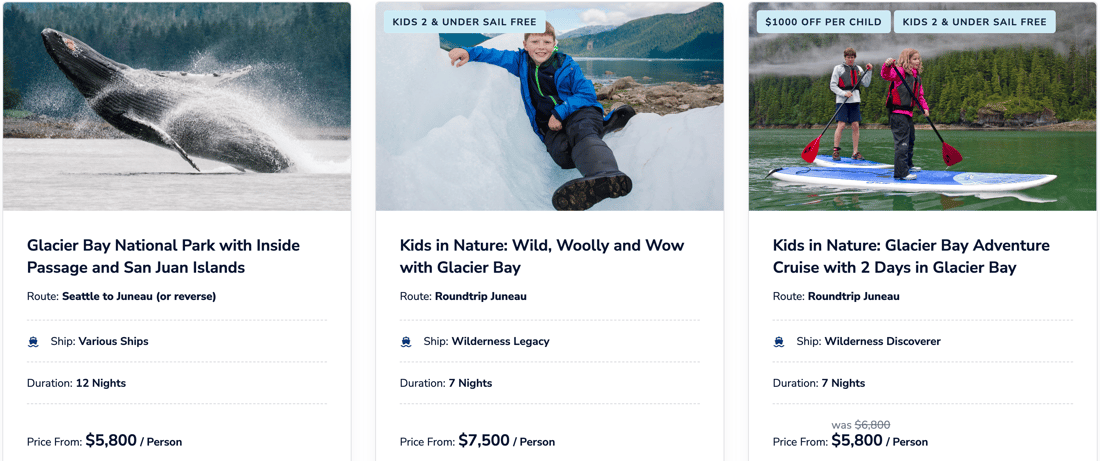Click the $5,800 price on whale card
Image resolution: width=1100 pixels, height=461 pixels.
[111, 441]
